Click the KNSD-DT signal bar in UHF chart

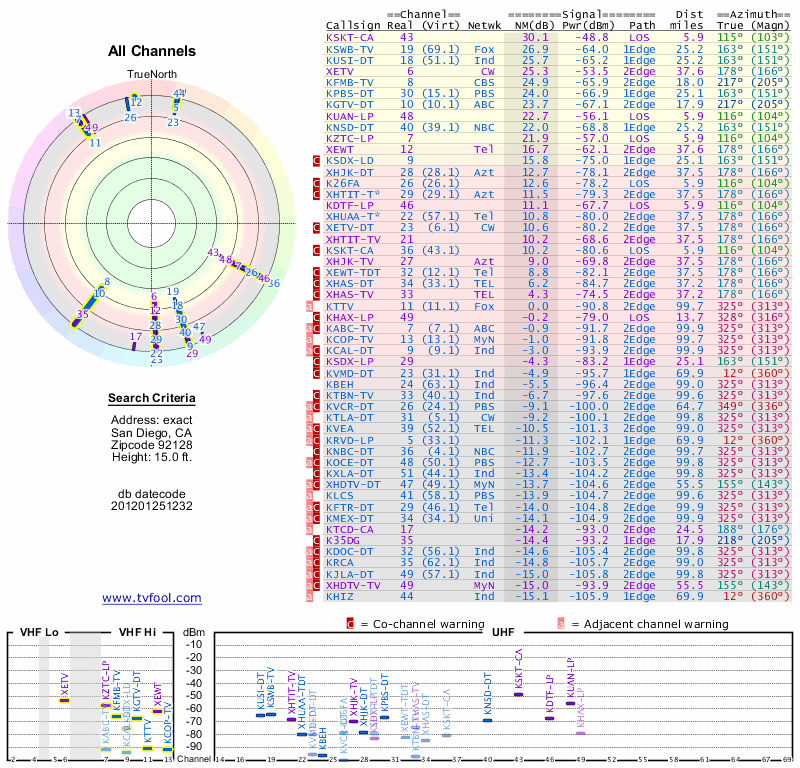[x=488, y=719]
